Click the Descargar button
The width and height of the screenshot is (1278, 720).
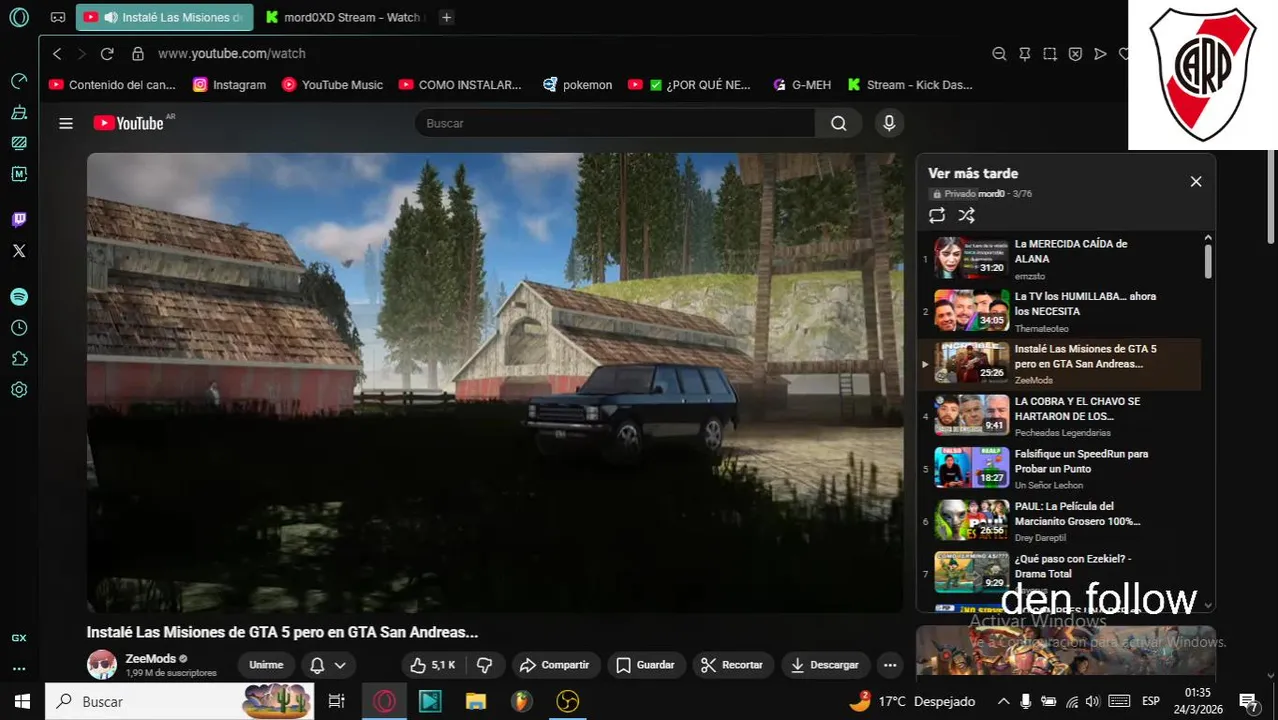coord(825,665)
